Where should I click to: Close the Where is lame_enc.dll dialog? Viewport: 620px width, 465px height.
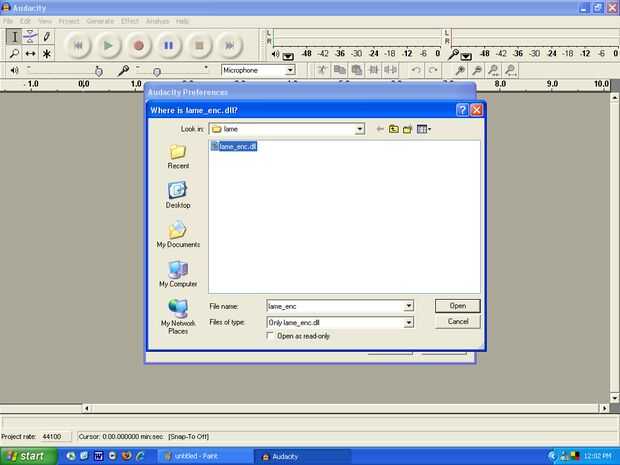tap(476, 110)
